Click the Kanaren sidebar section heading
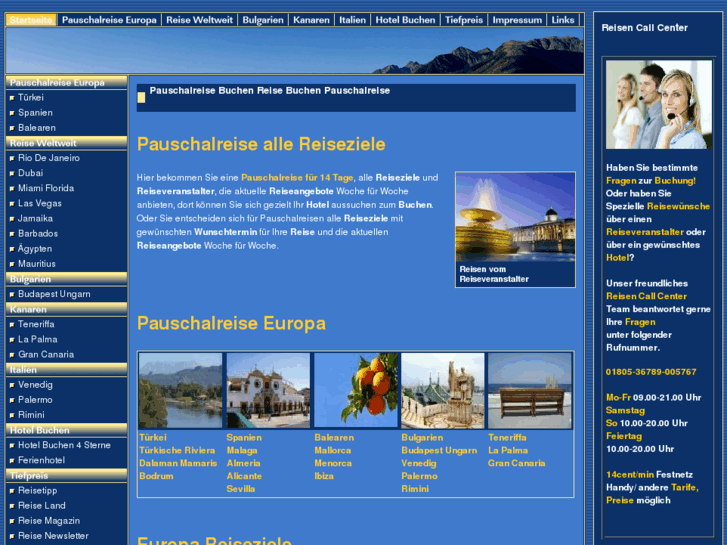This screenshot has width=727, height=545. click(x=66, y=309)
